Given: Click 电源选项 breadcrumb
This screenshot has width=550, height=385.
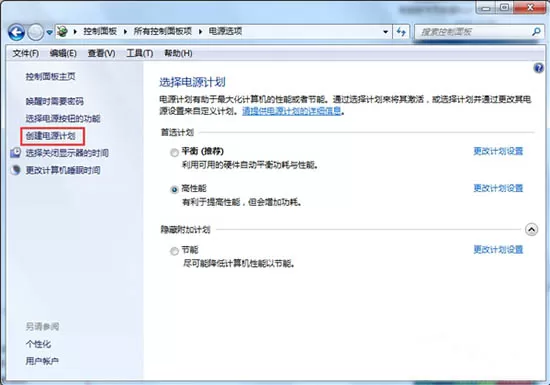Looking at the screenshot, I should pyautogui.click(x=226, y=32).
